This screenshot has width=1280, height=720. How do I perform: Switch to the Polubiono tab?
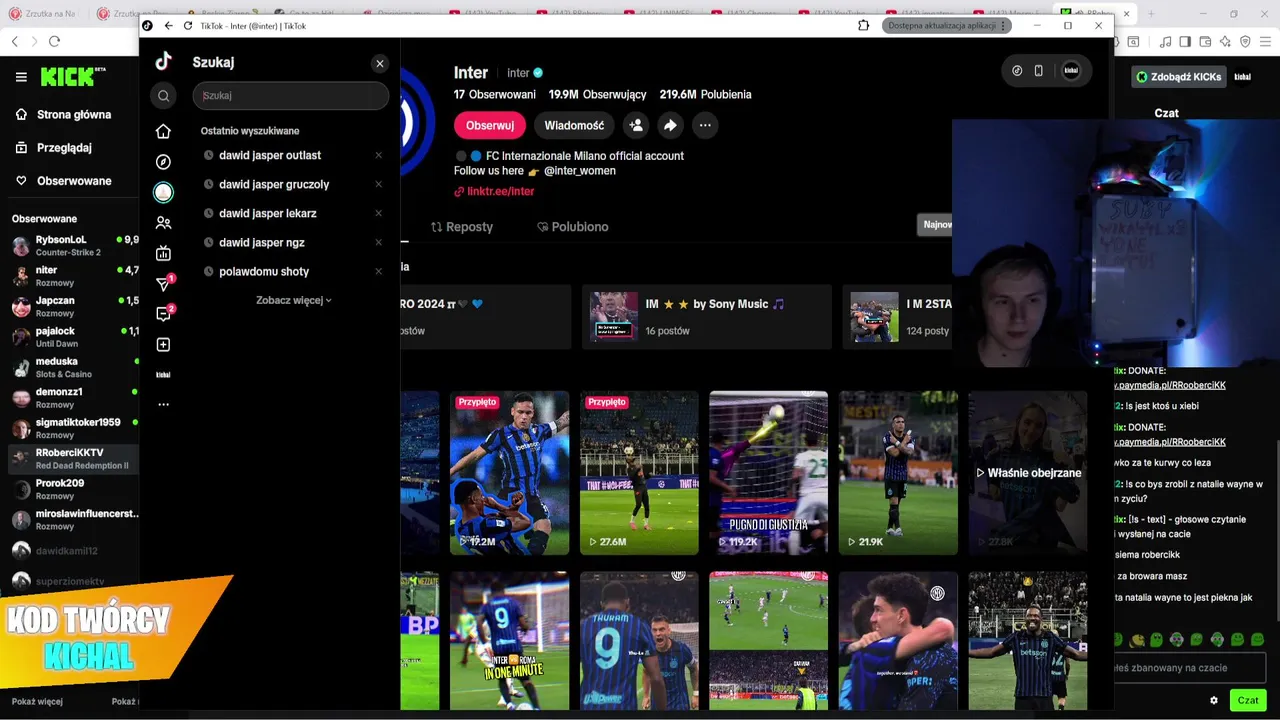click(573, 227)
